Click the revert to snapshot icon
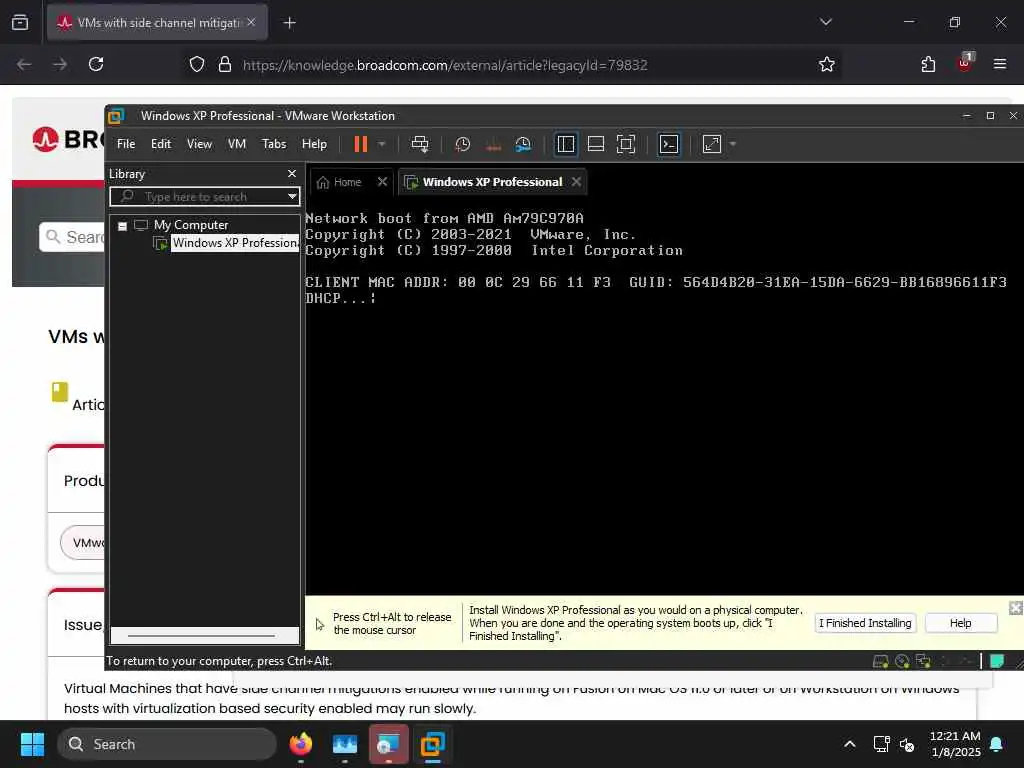The height and width of the screenshot is (768, 1024). (x=493, y=144)
